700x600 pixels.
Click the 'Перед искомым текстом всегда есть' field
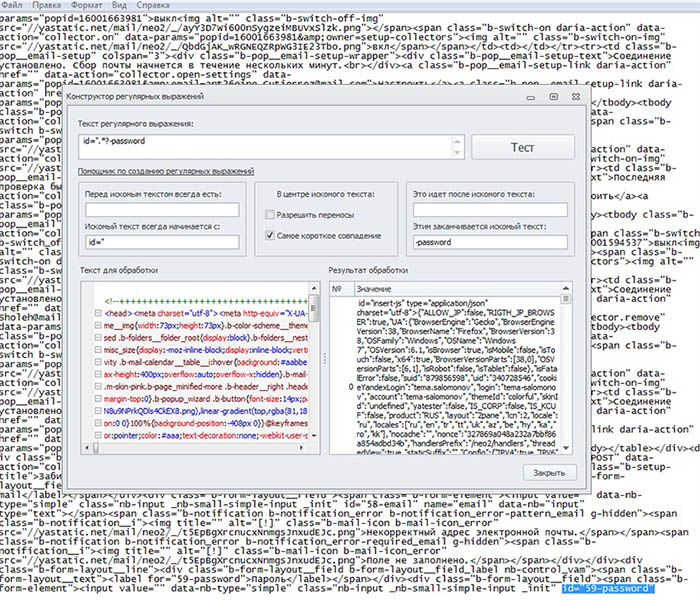point(162,210)
